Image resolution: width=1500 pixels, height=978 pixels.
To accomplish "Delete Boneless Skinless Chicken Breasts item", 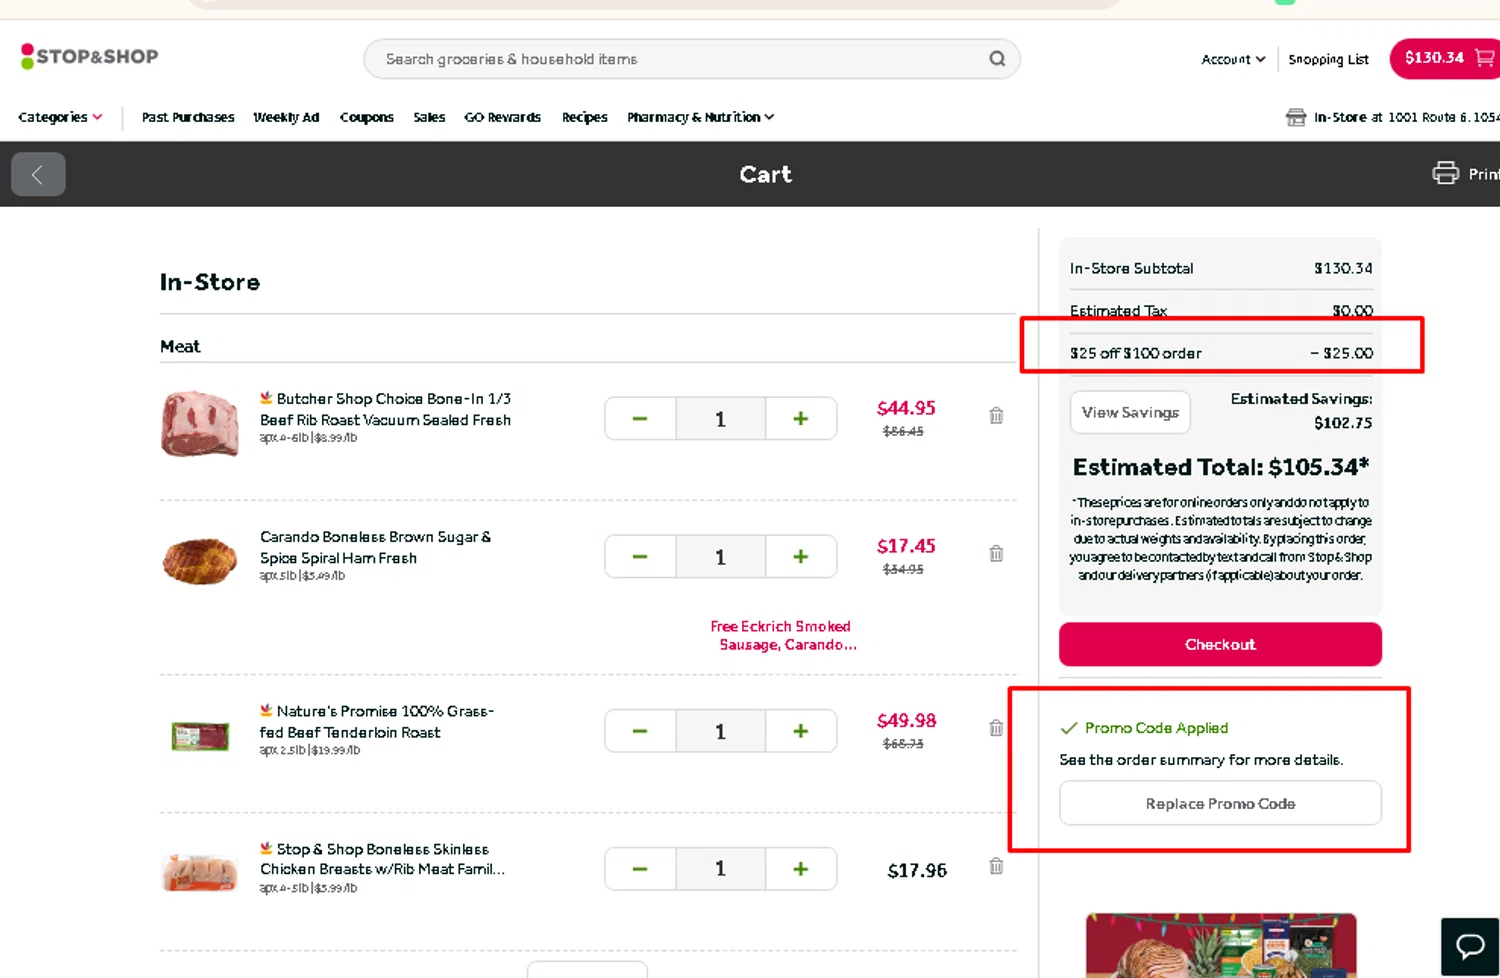I will [x=996, y=867].
